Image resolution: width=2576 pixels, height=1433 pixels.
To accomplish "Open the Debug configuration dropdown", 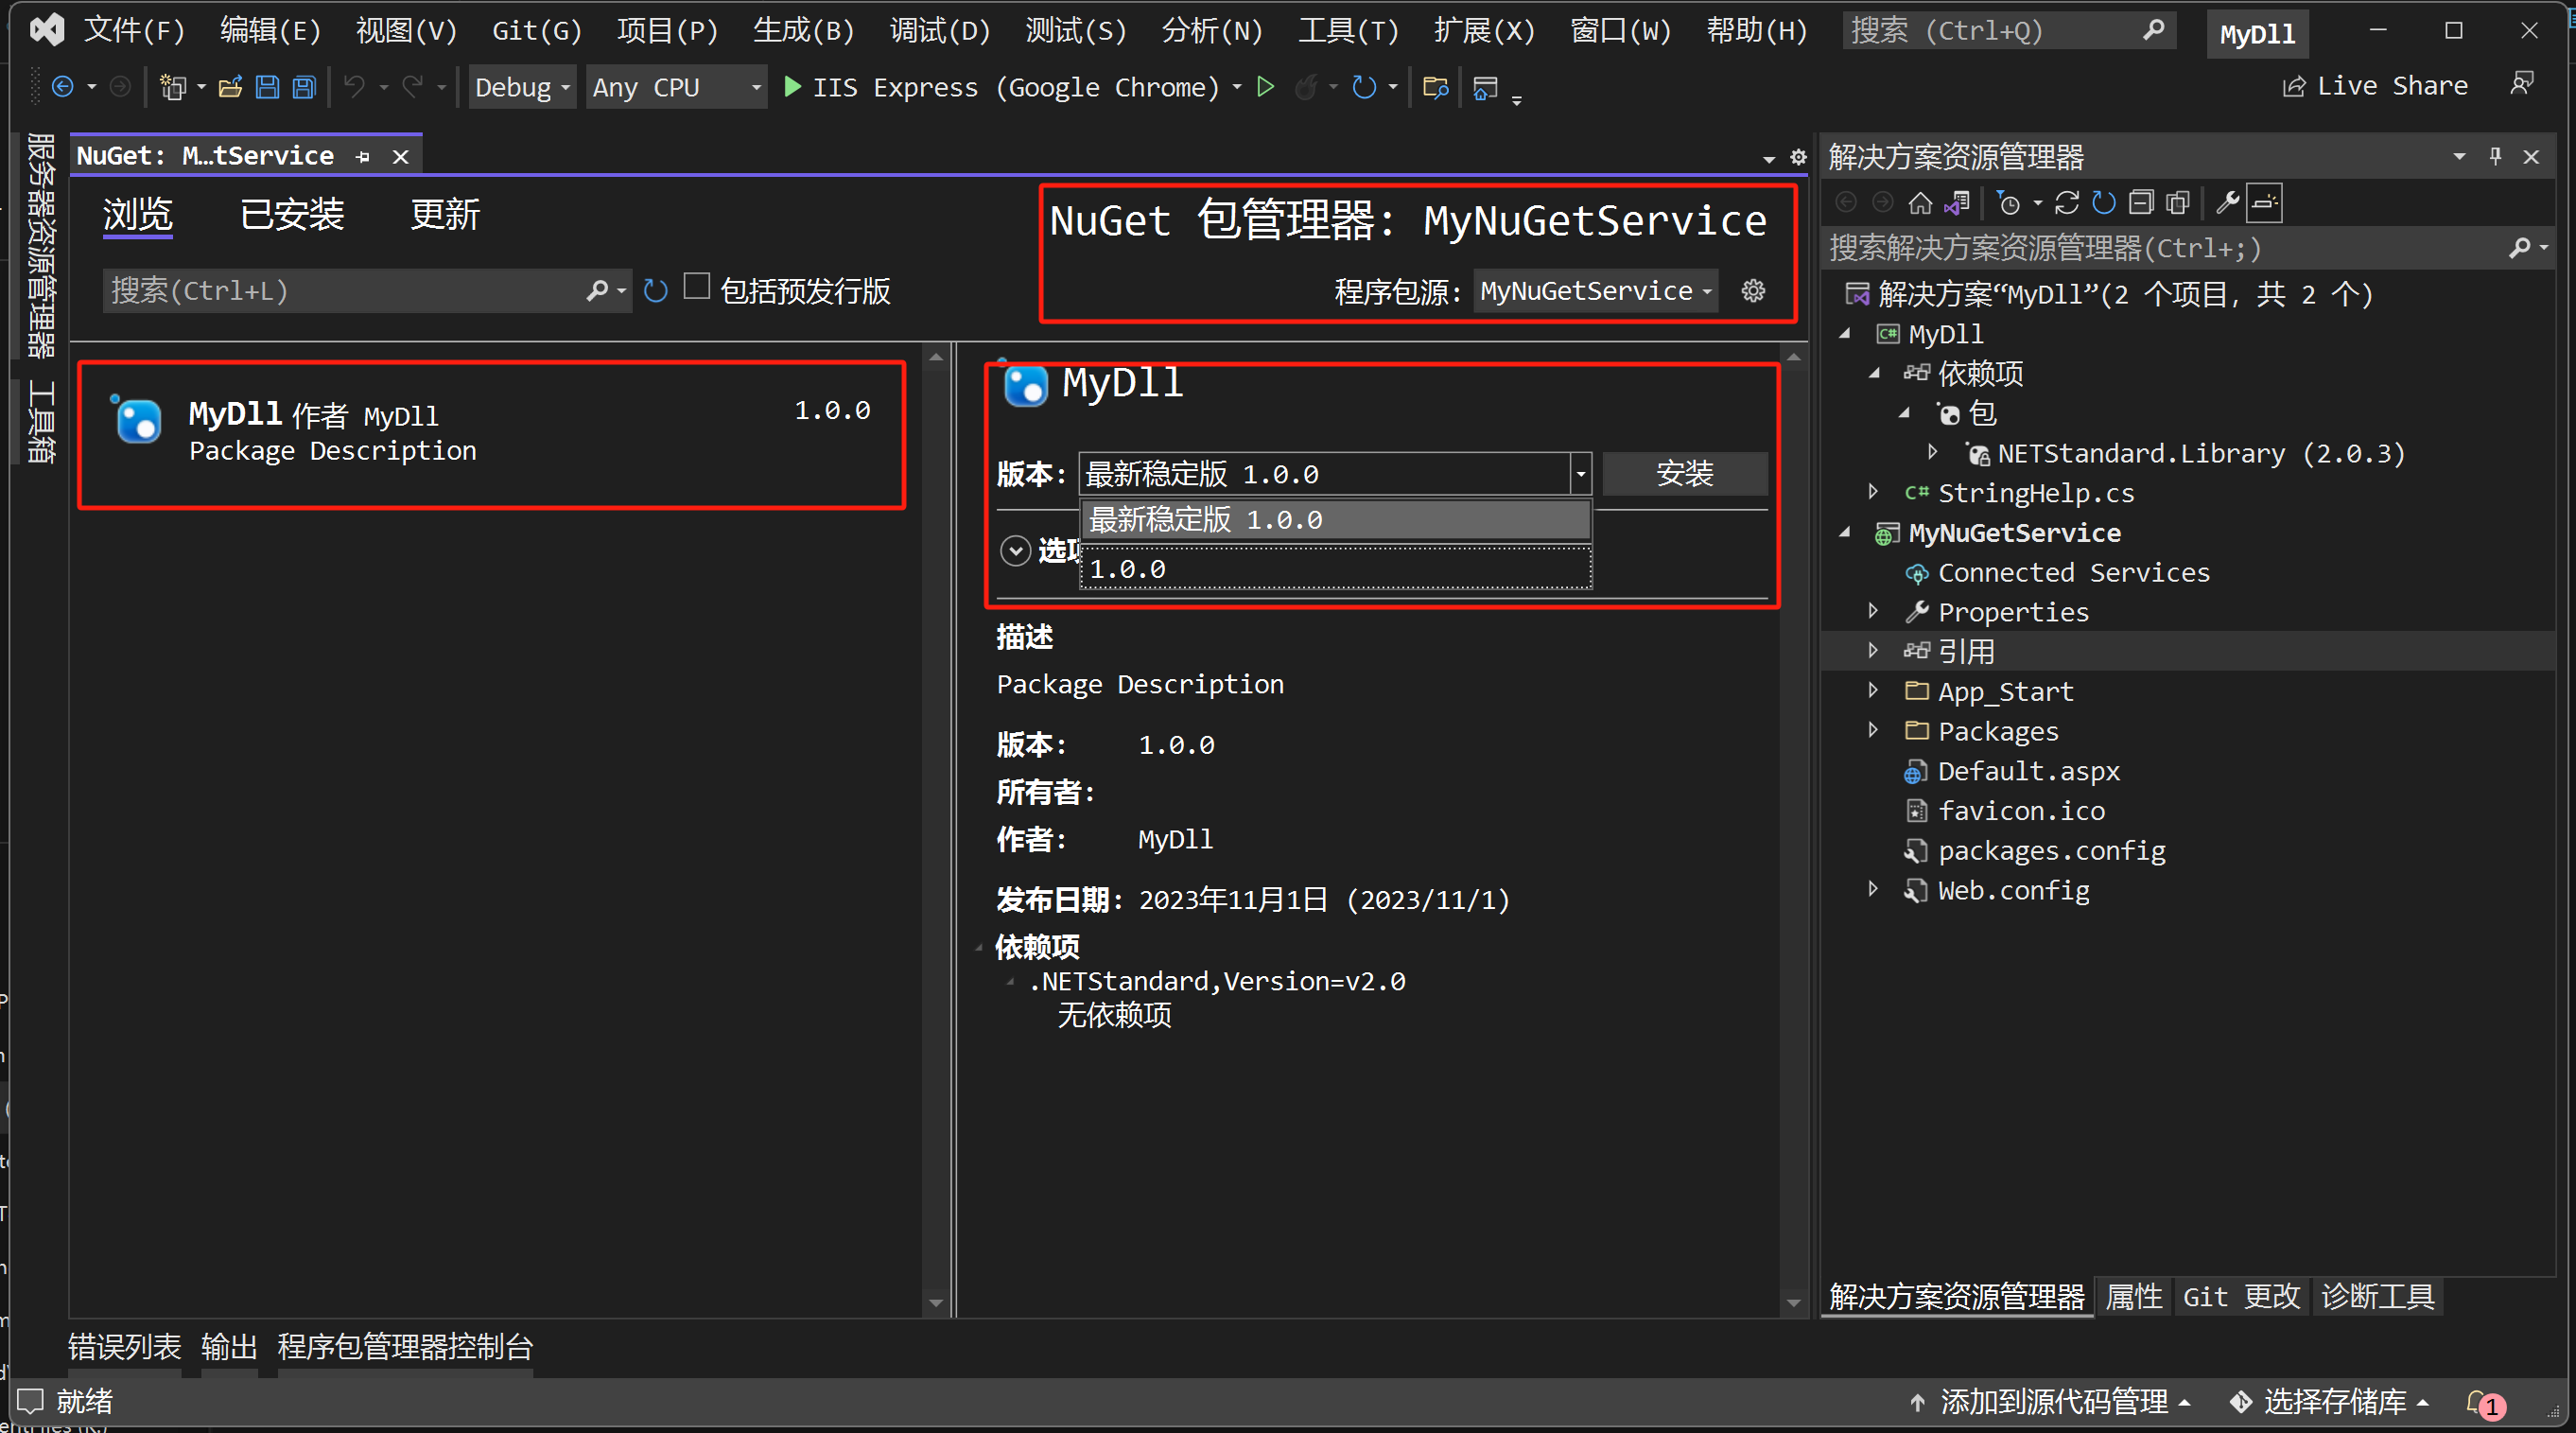I will point(522,87).
